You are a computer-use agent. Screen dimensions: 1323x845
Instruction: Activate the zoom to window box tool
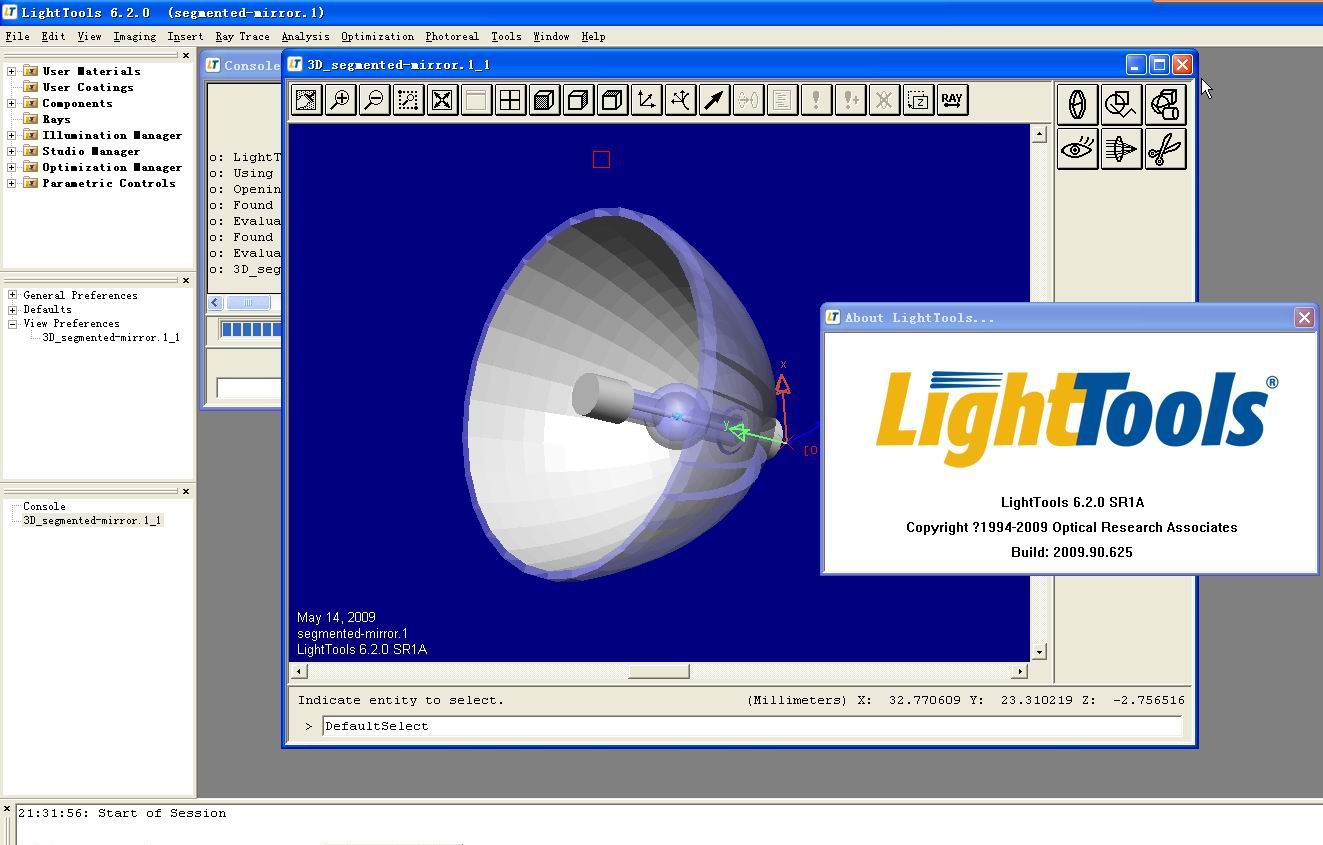coord(409,100)
